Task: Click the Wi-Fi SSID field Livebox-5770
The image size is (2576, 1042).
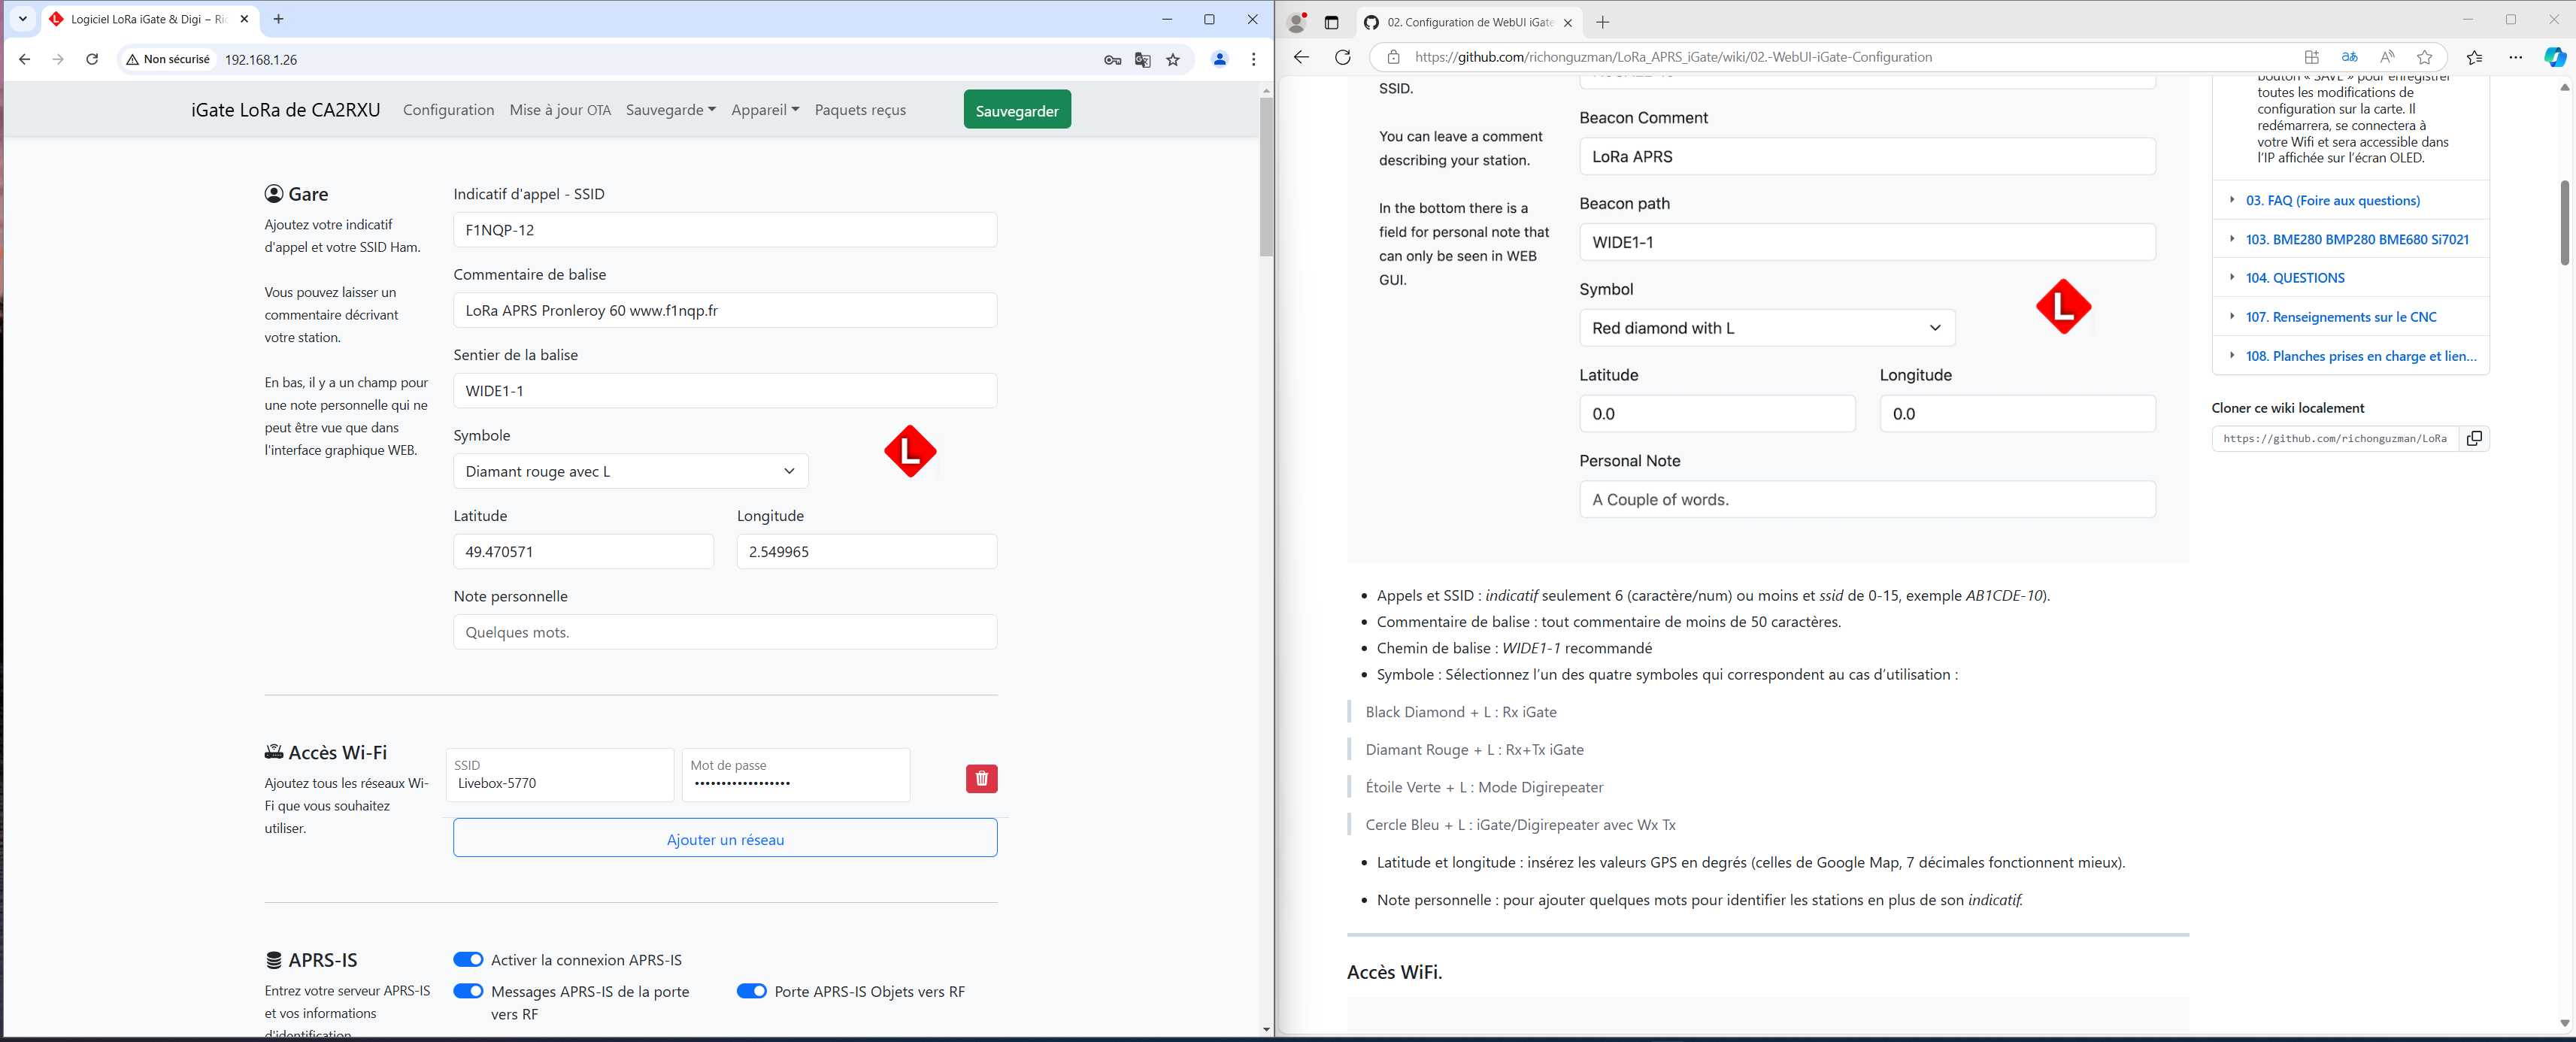Action: click(560, 775)
